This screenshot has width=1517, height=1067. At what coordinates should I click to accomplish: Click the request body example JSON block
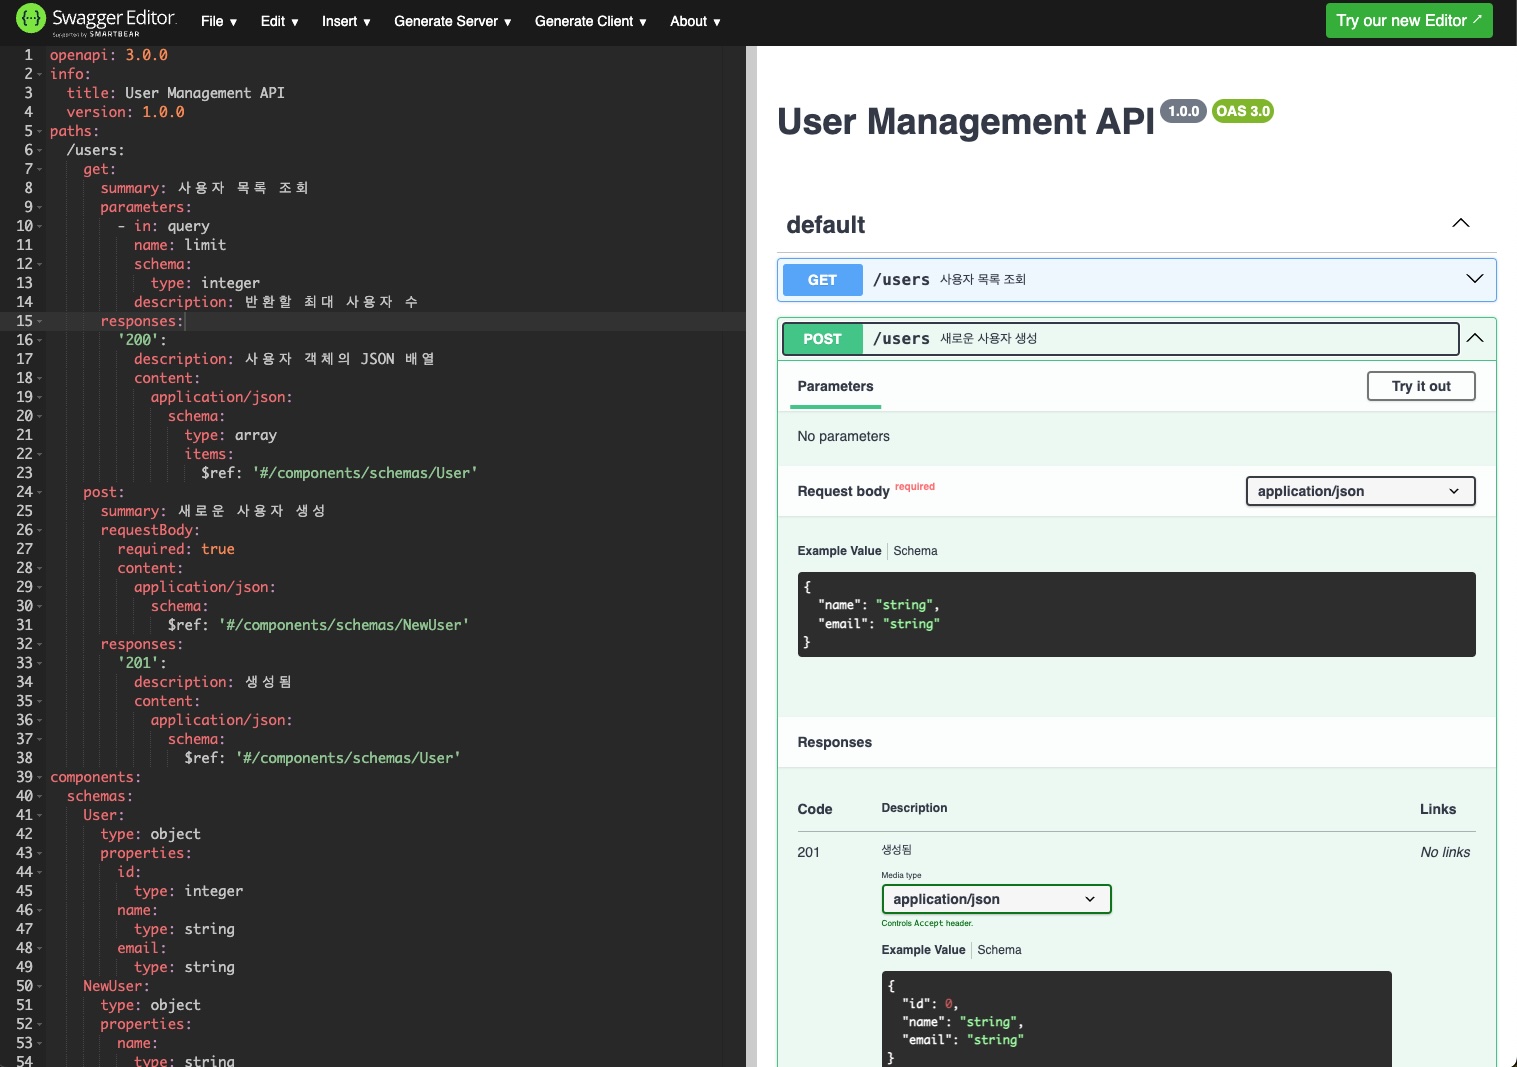[x=1136, y=614]
